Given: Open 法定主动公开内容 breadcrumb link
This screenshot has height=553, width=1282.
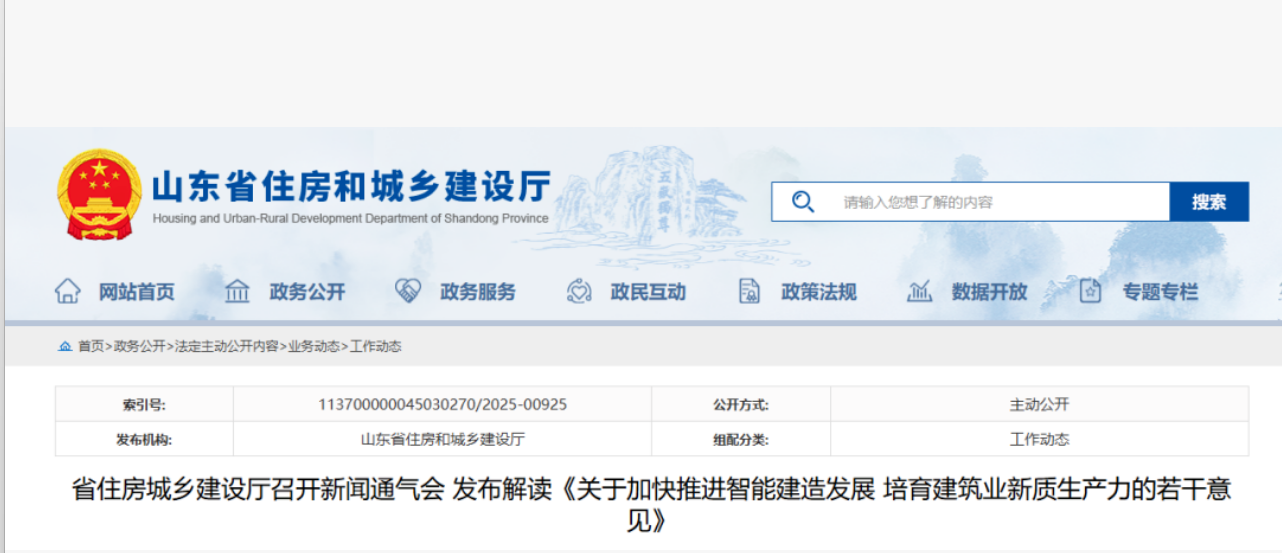Looking at the screenshot, I should 227,346.
